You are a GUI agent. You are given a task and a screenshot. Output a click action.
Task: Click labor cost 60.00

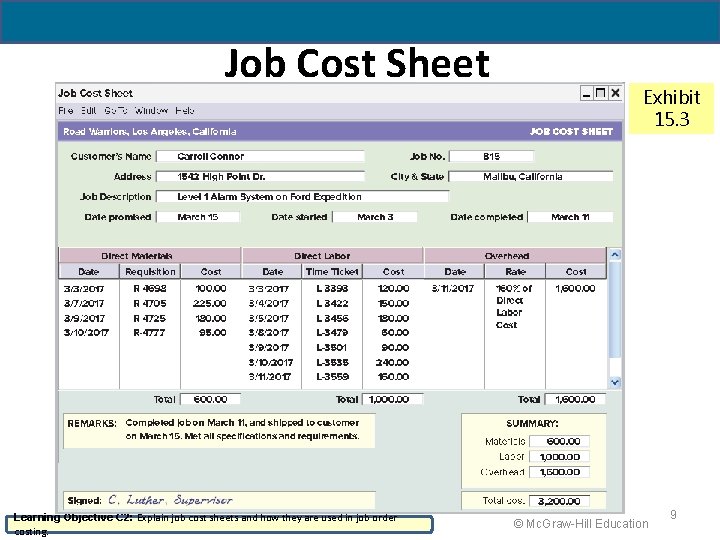tap(395, 332)
